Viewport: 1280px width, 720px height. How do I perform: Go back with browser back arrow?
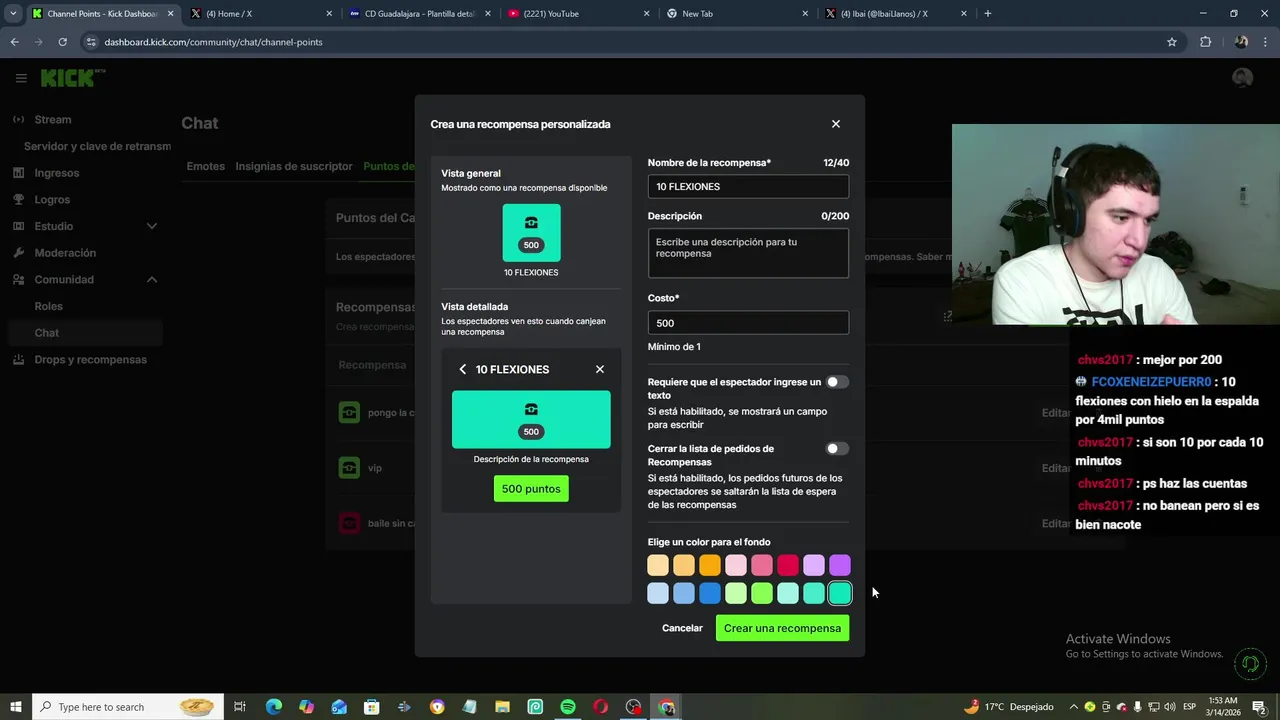tap(15, 42)
